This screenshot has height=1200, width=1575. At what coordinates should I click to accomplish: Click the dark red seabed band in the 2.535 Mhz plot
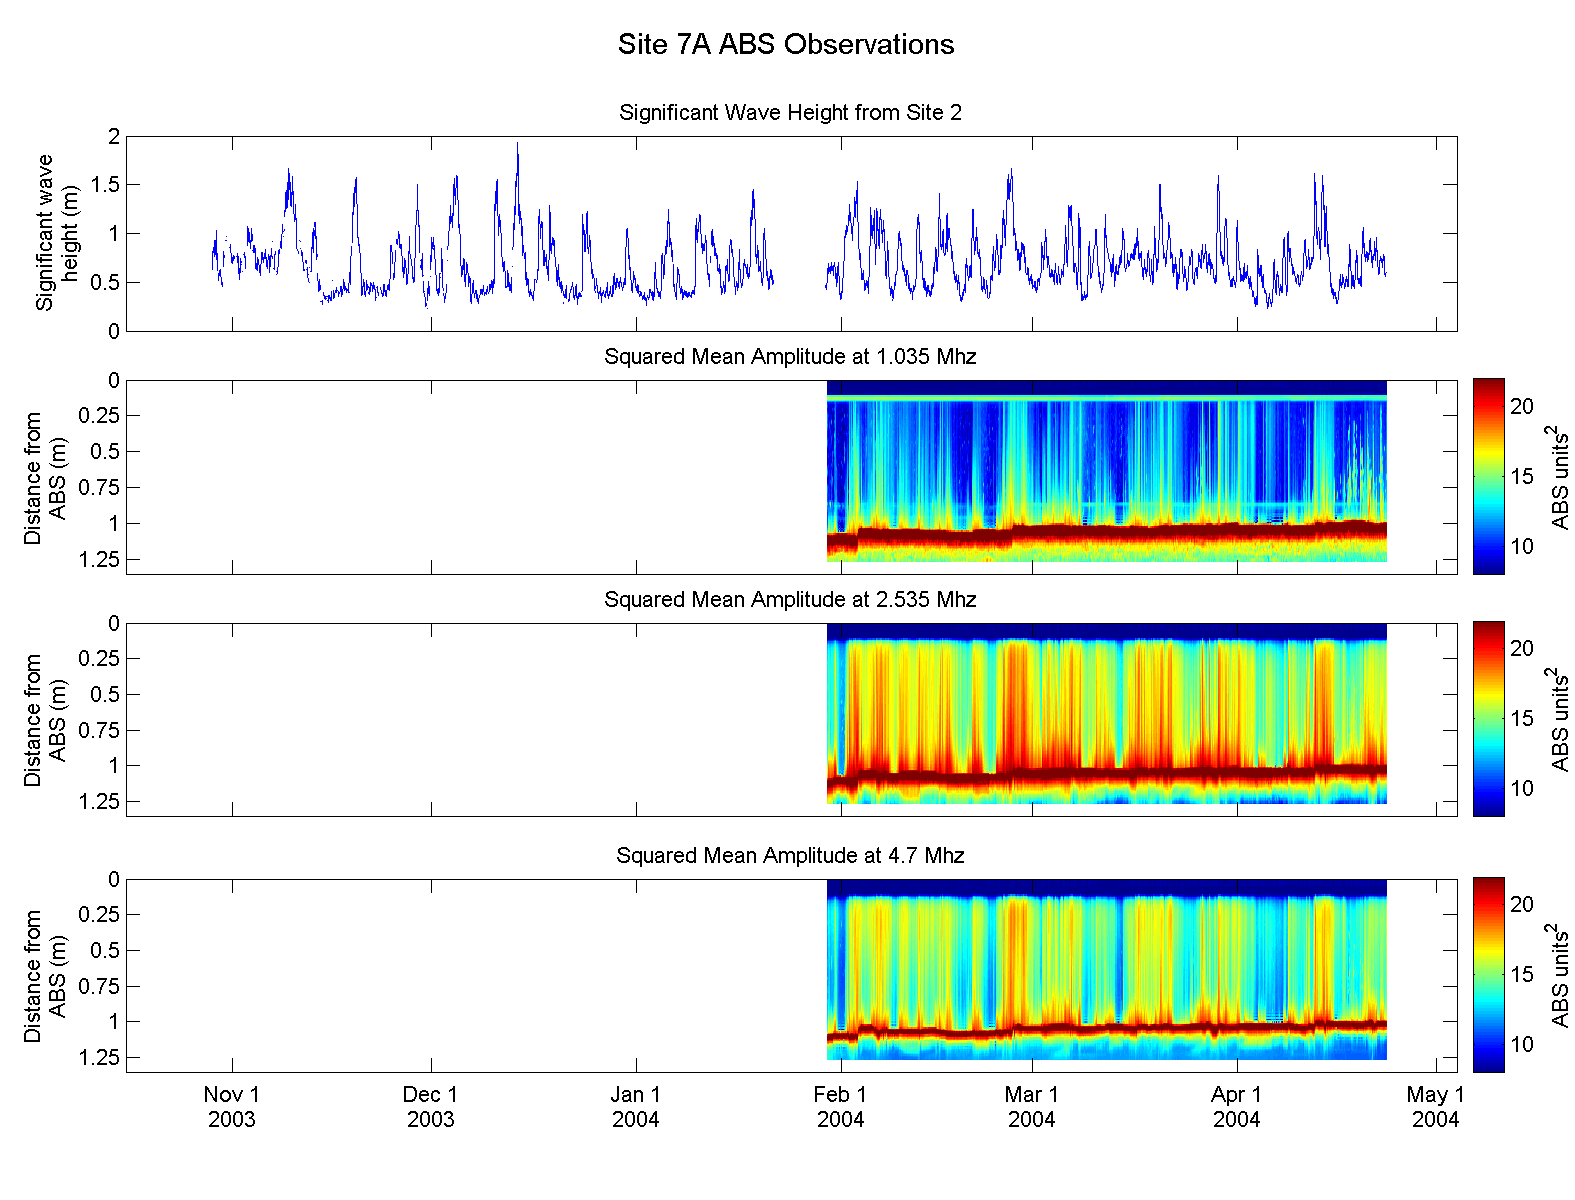[x=1100, y=775]
